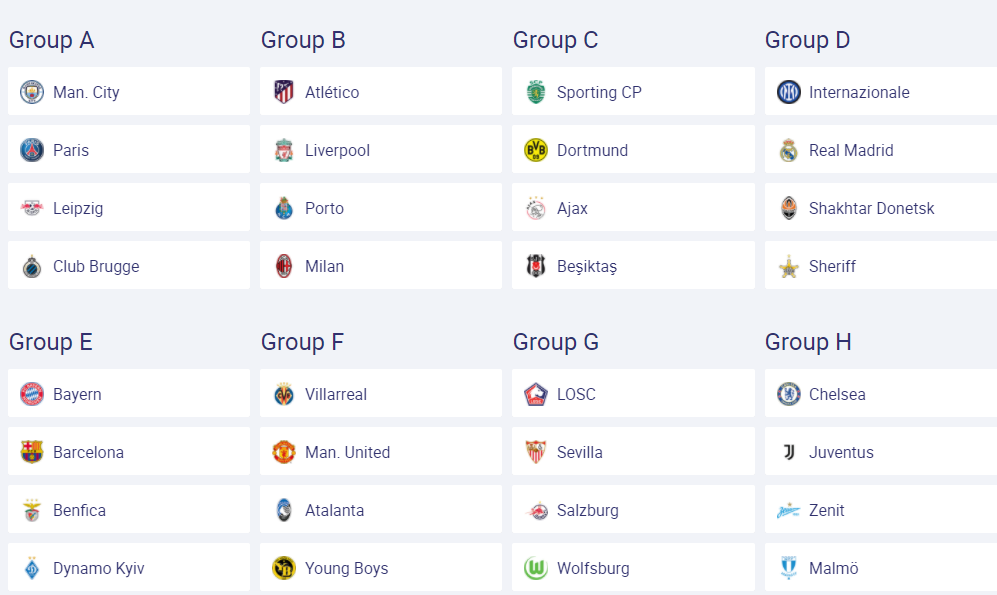Click the Juventus logo
The height and width of the screenshot is (595, 997).
coord(788,452)
